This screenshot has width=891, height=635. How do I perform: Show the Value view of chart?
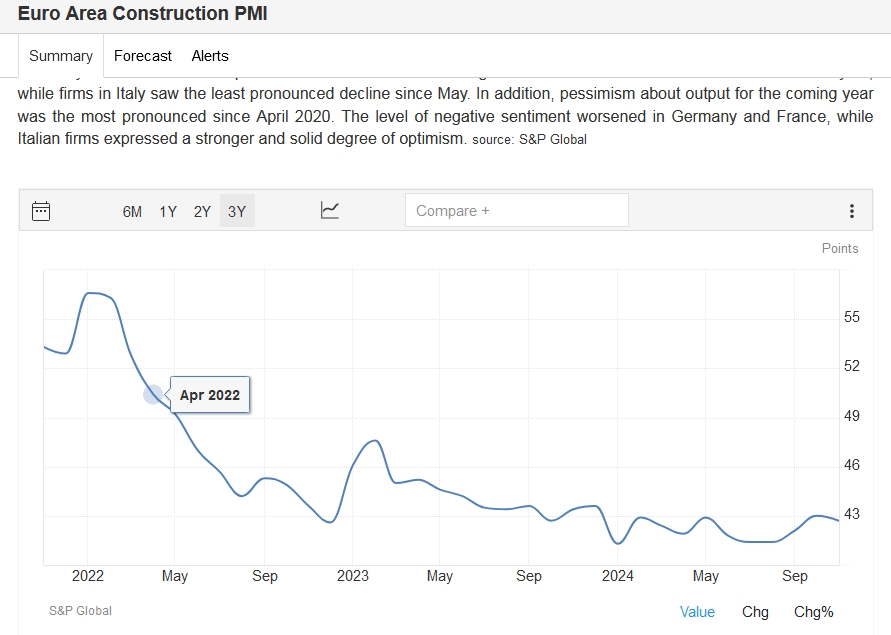[x=697, y=612]
